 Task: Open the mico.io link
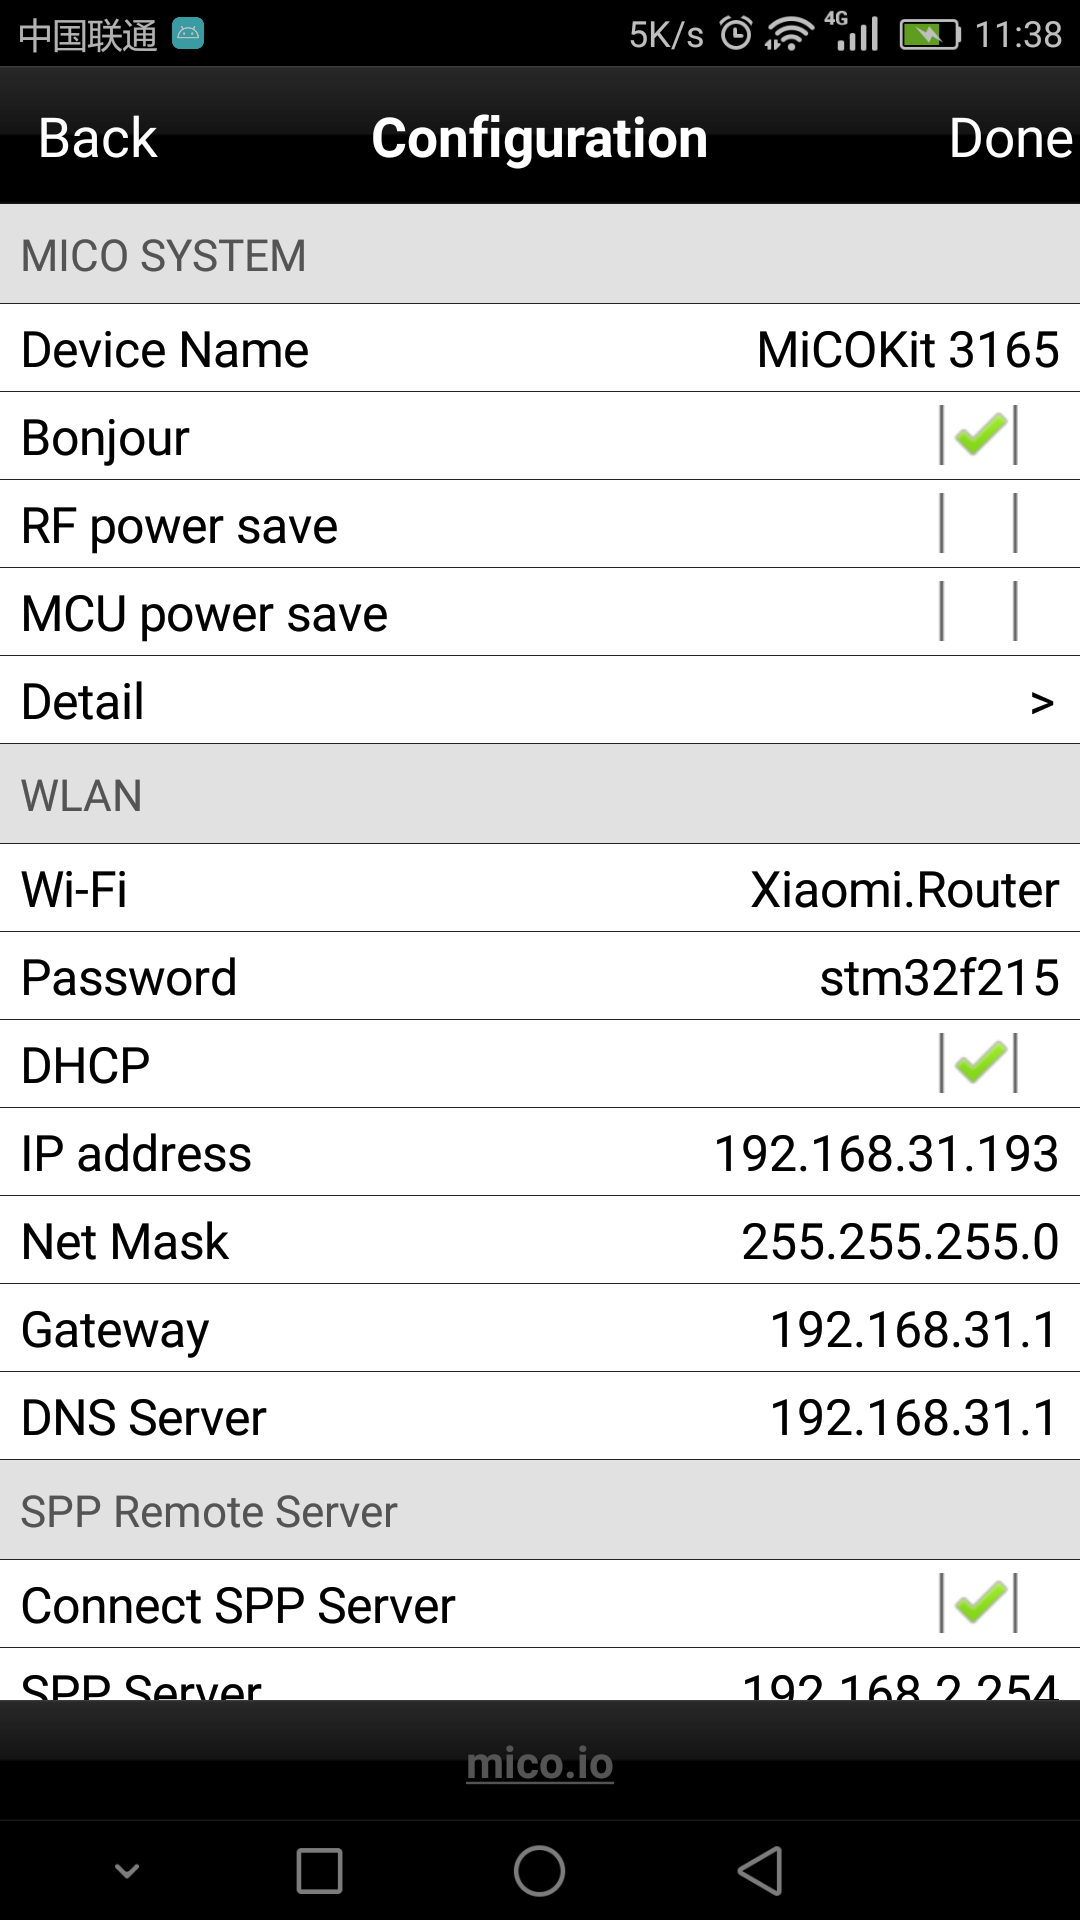[540, 1763]
